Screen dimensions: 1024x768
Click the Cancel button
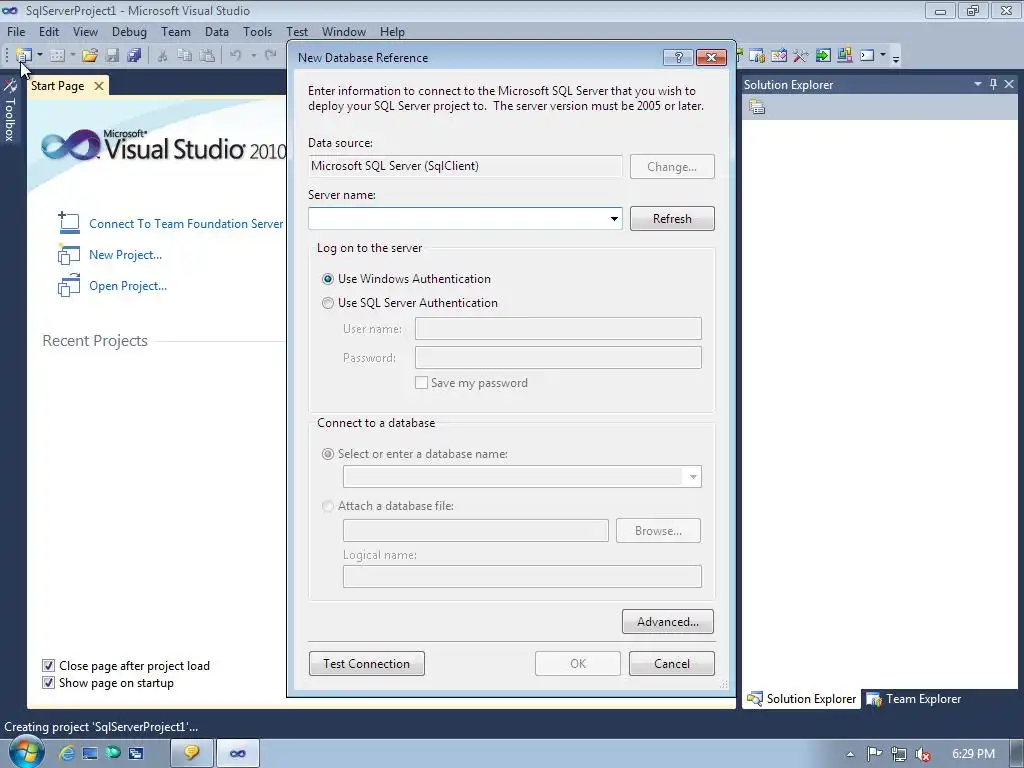[671, 664]
